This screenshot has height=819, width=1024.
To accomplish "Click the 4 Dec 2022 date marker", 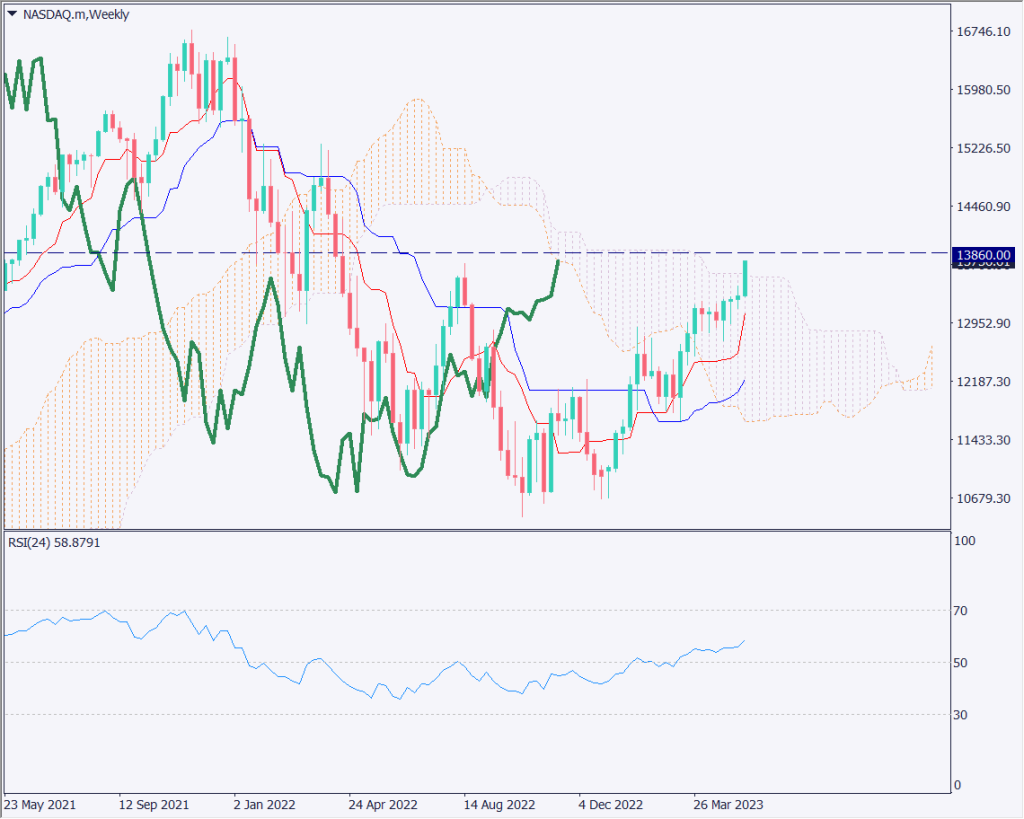I will (612, 804).
